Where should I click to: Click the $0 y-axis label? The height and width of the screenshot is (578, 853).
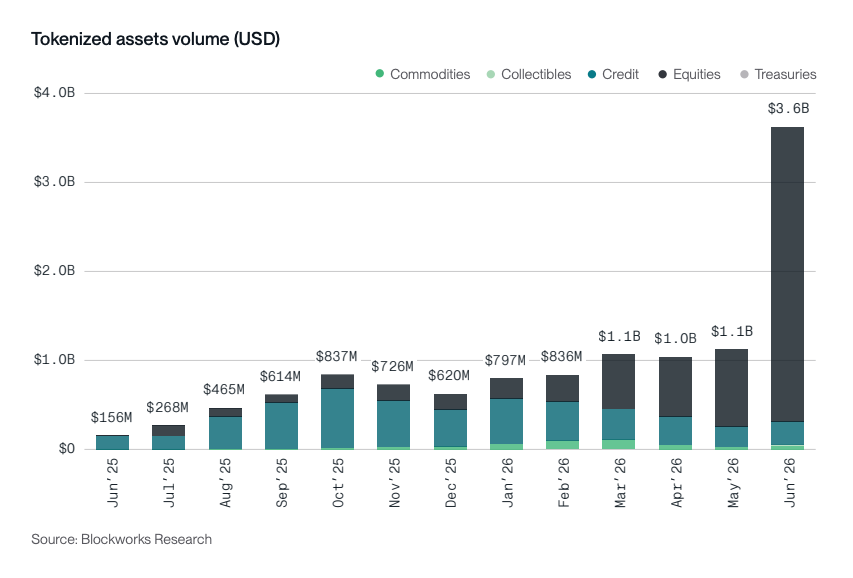pyautogui.click(x=67, y=449)
